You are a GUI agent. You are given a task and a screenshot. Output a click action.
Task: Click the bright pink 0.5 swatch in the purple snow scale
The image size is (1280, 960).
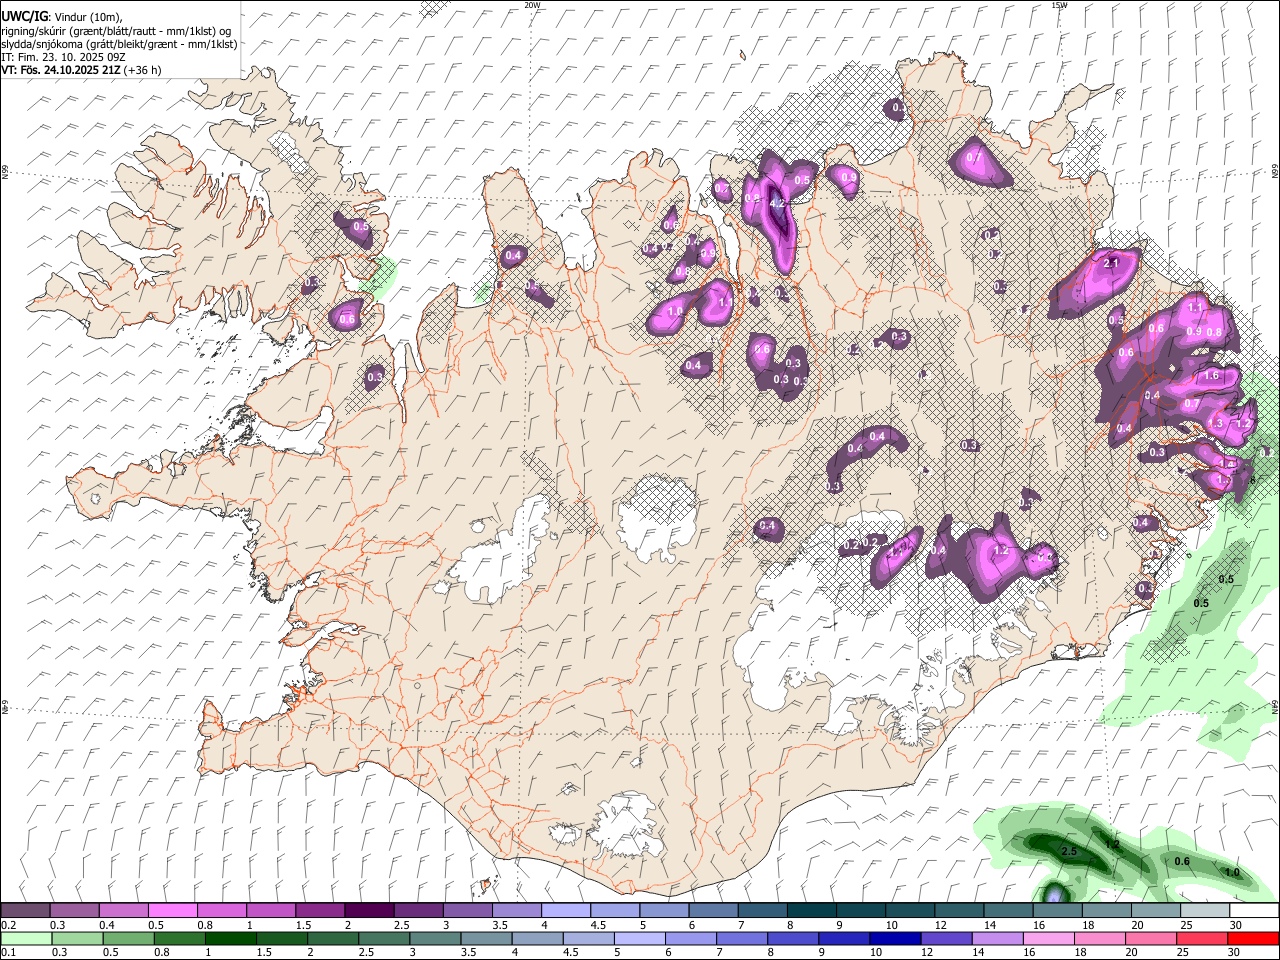(172, 910)
